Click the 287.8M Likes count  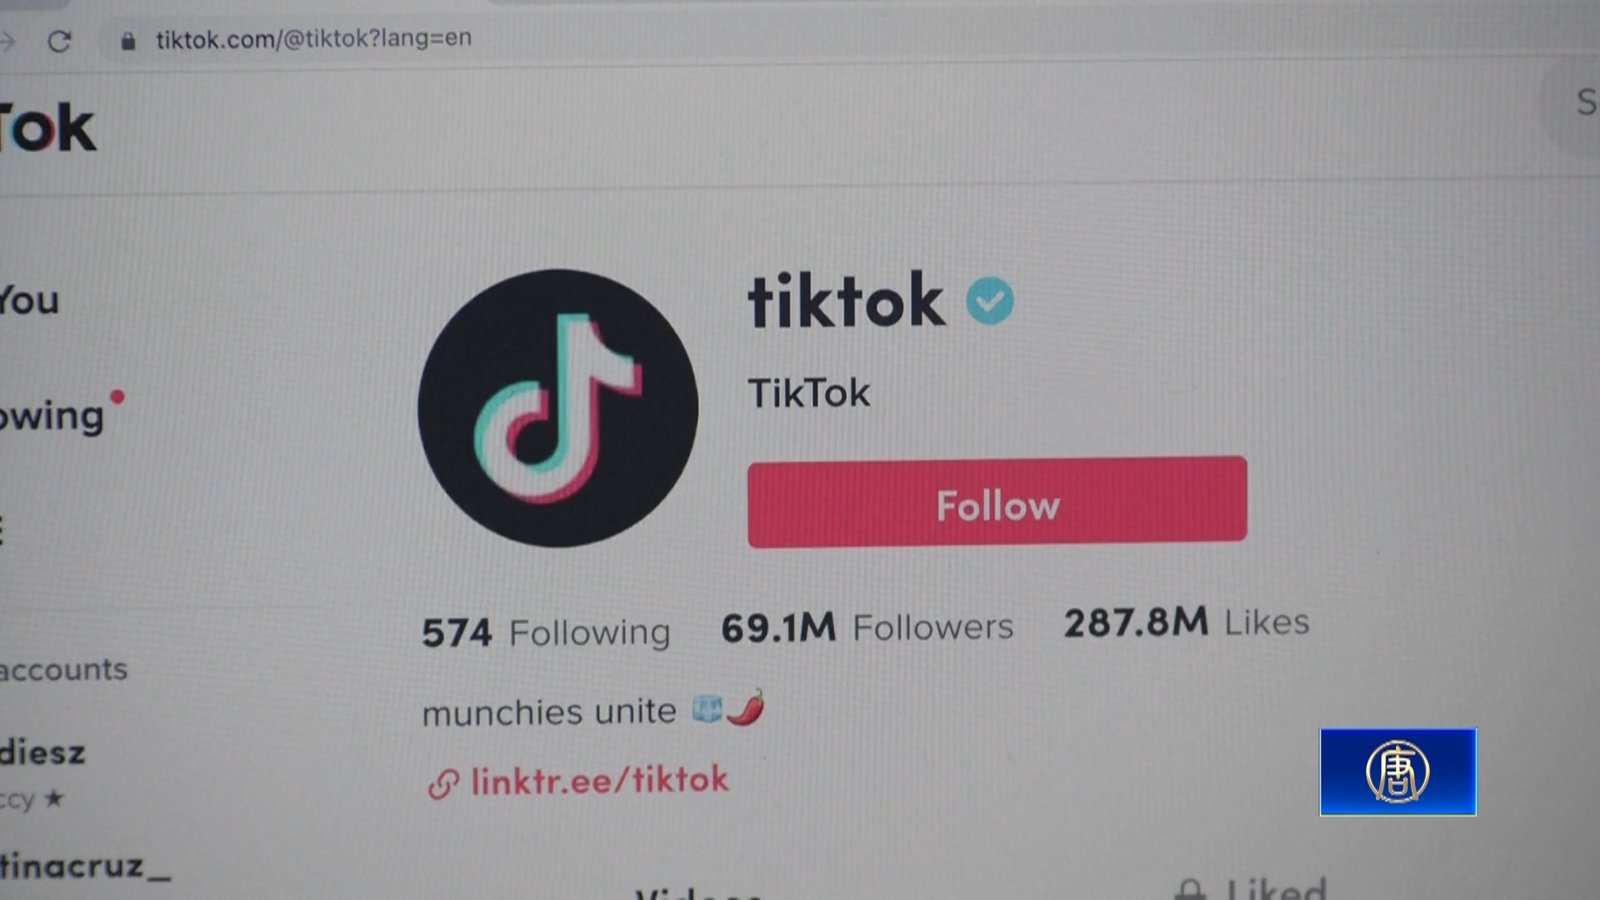(1186, 622)
